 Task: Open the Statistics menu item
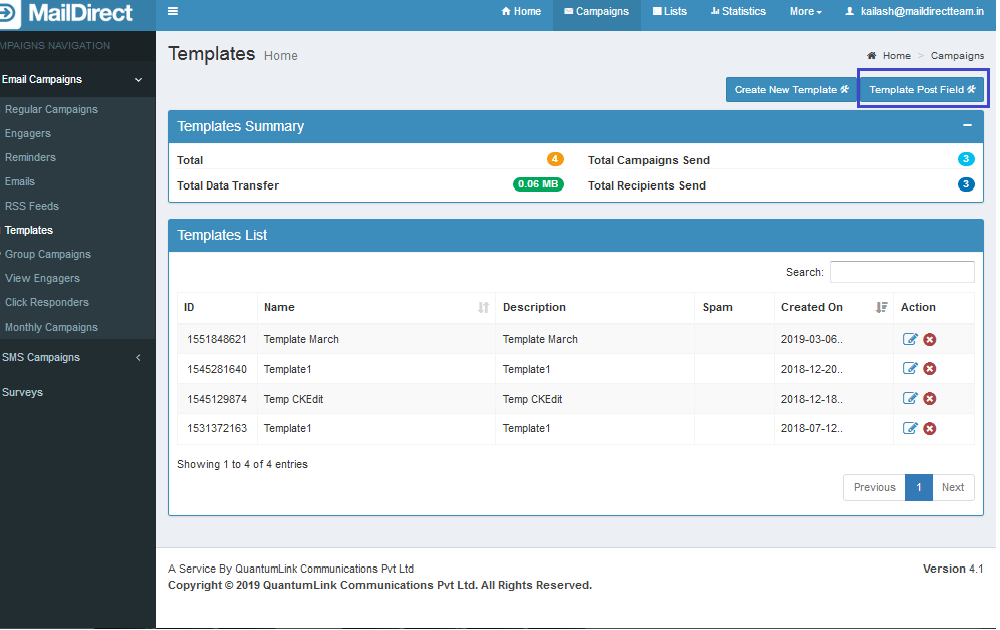click(738, 12)
